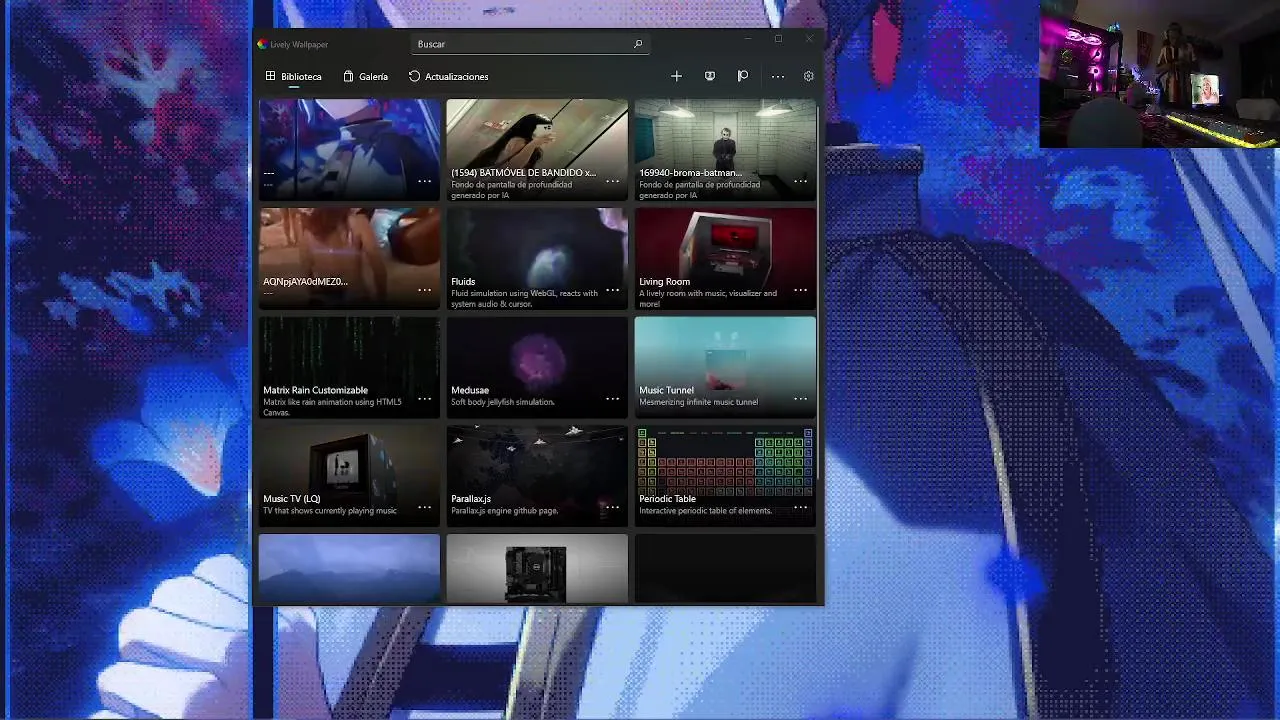
Task: Open three-dot menu on Fluids card
Action: (613, 290)
